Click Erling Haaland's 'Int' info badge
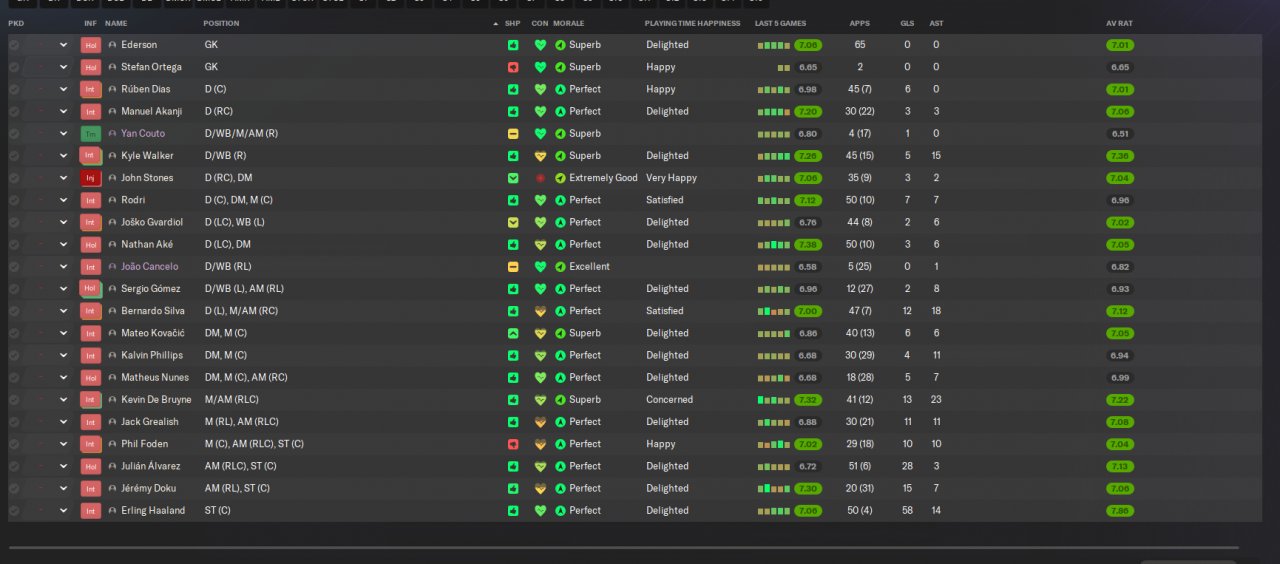 91,511
